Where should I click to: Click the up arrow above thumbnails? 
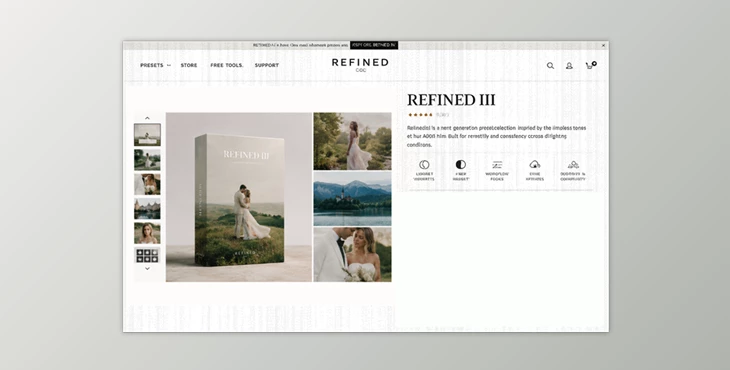[x=147, y=118]
